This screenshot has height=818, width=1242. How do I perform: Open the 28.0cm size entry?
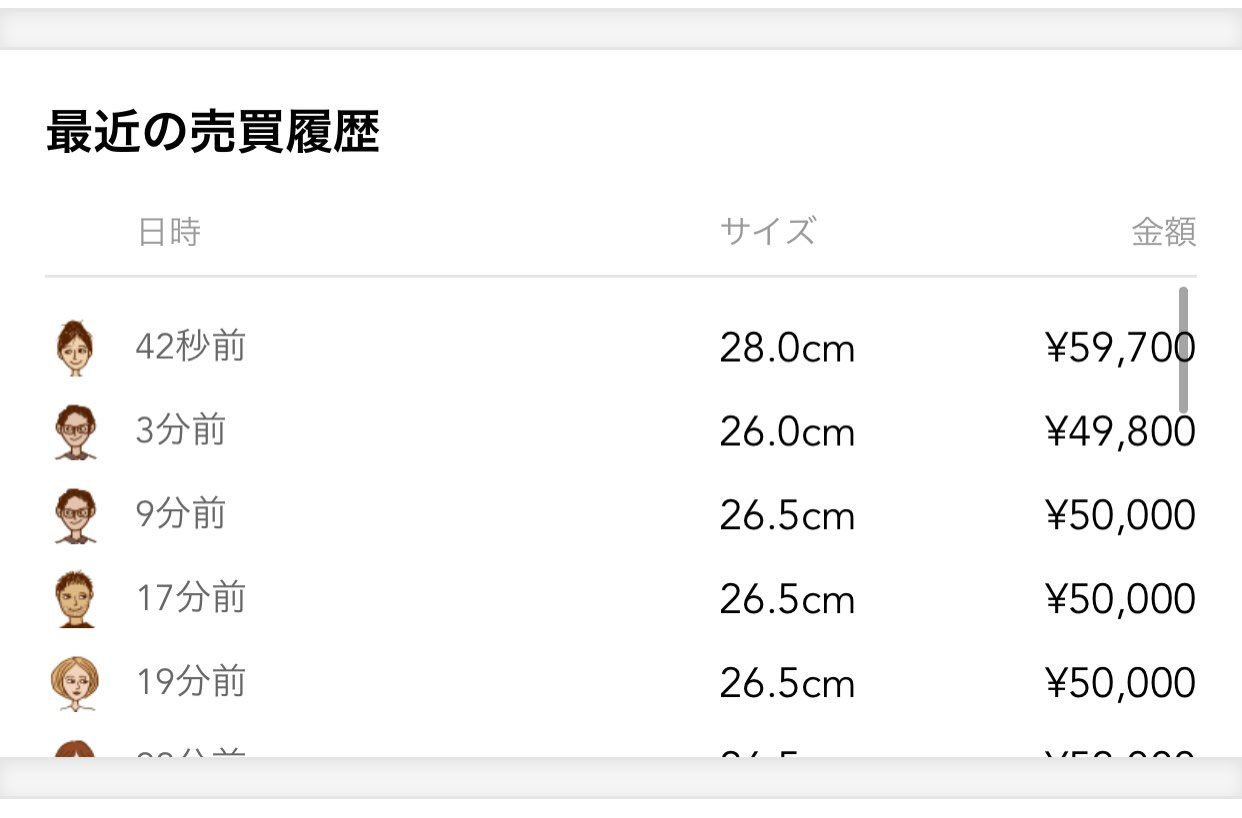coord(787,349)
